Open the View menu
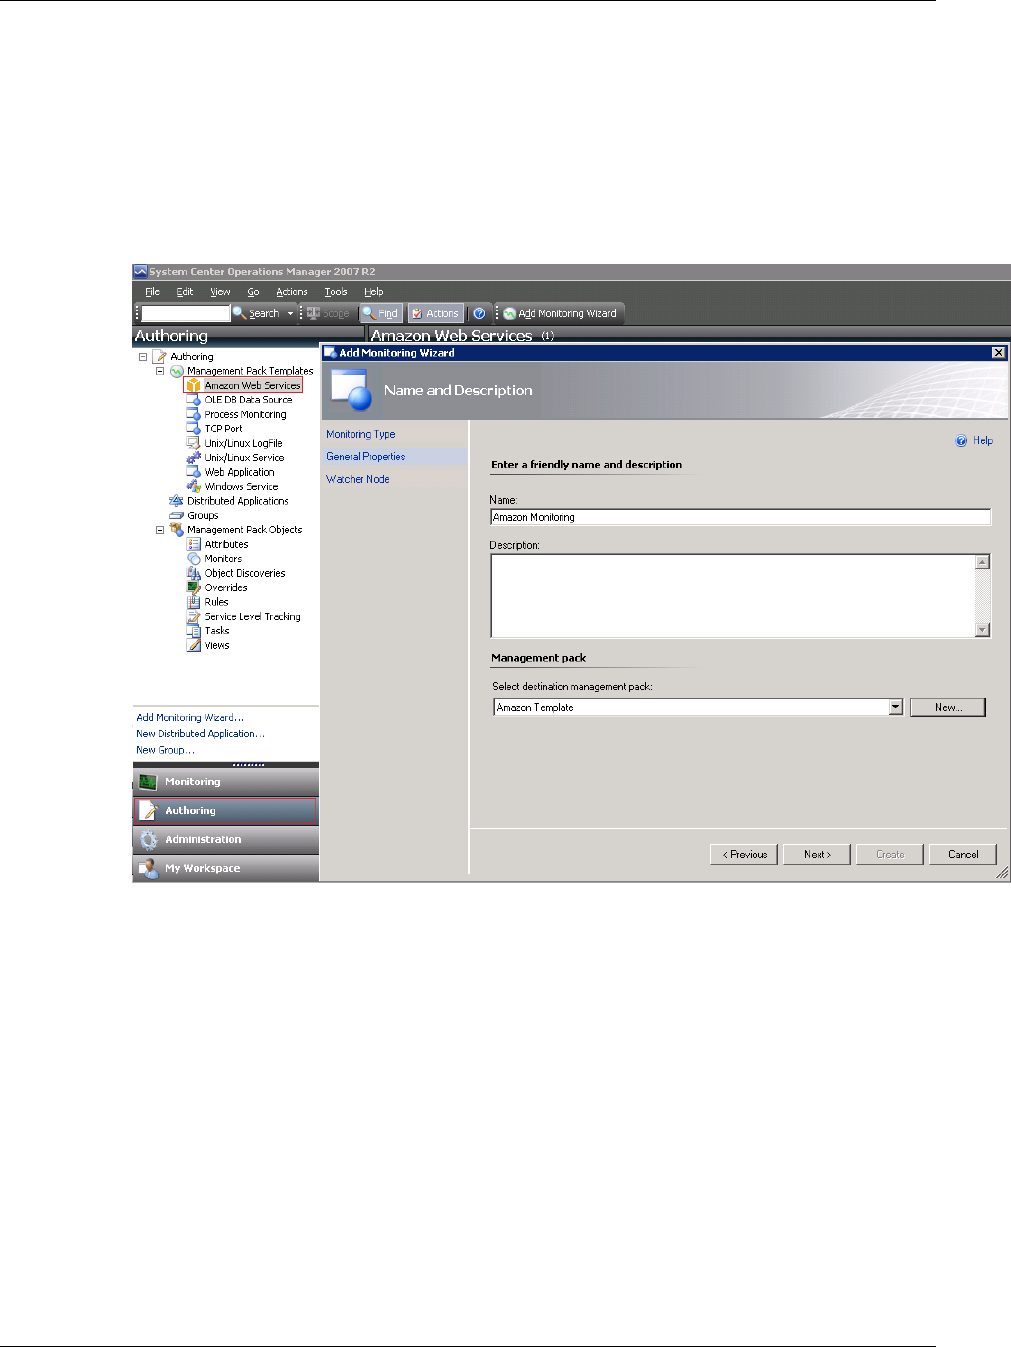Screen dimensions: 1011x1347 pos(220,292)
